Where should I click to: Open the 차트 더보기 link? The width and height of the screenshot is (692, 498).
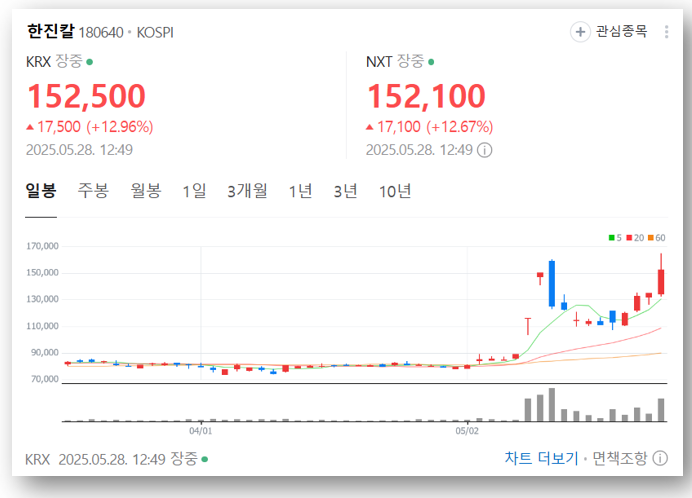coord(541,458)
